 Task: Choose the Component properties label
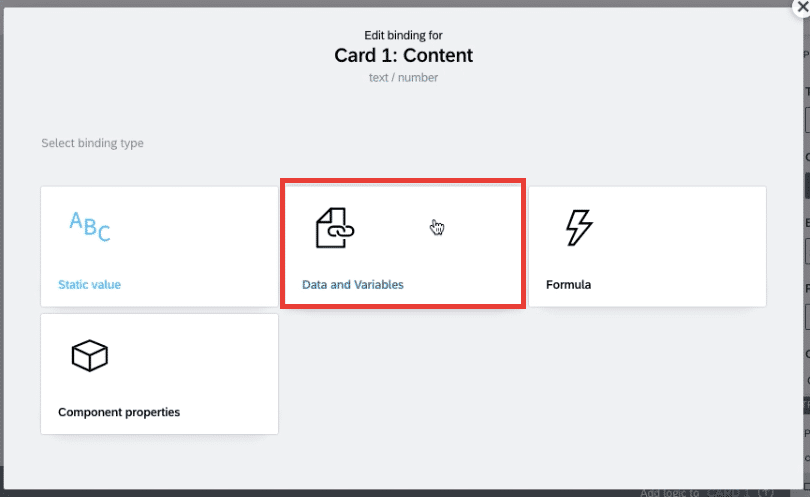click(119, 412)
